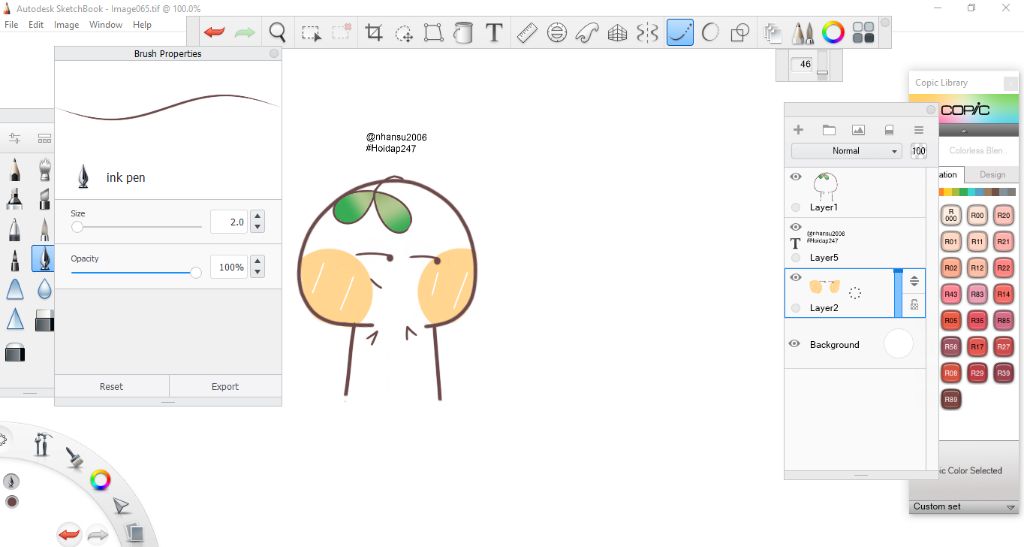The image size is (1024, 547).
Task: Enable the Symmetry tool
Action: click(648, 33)
